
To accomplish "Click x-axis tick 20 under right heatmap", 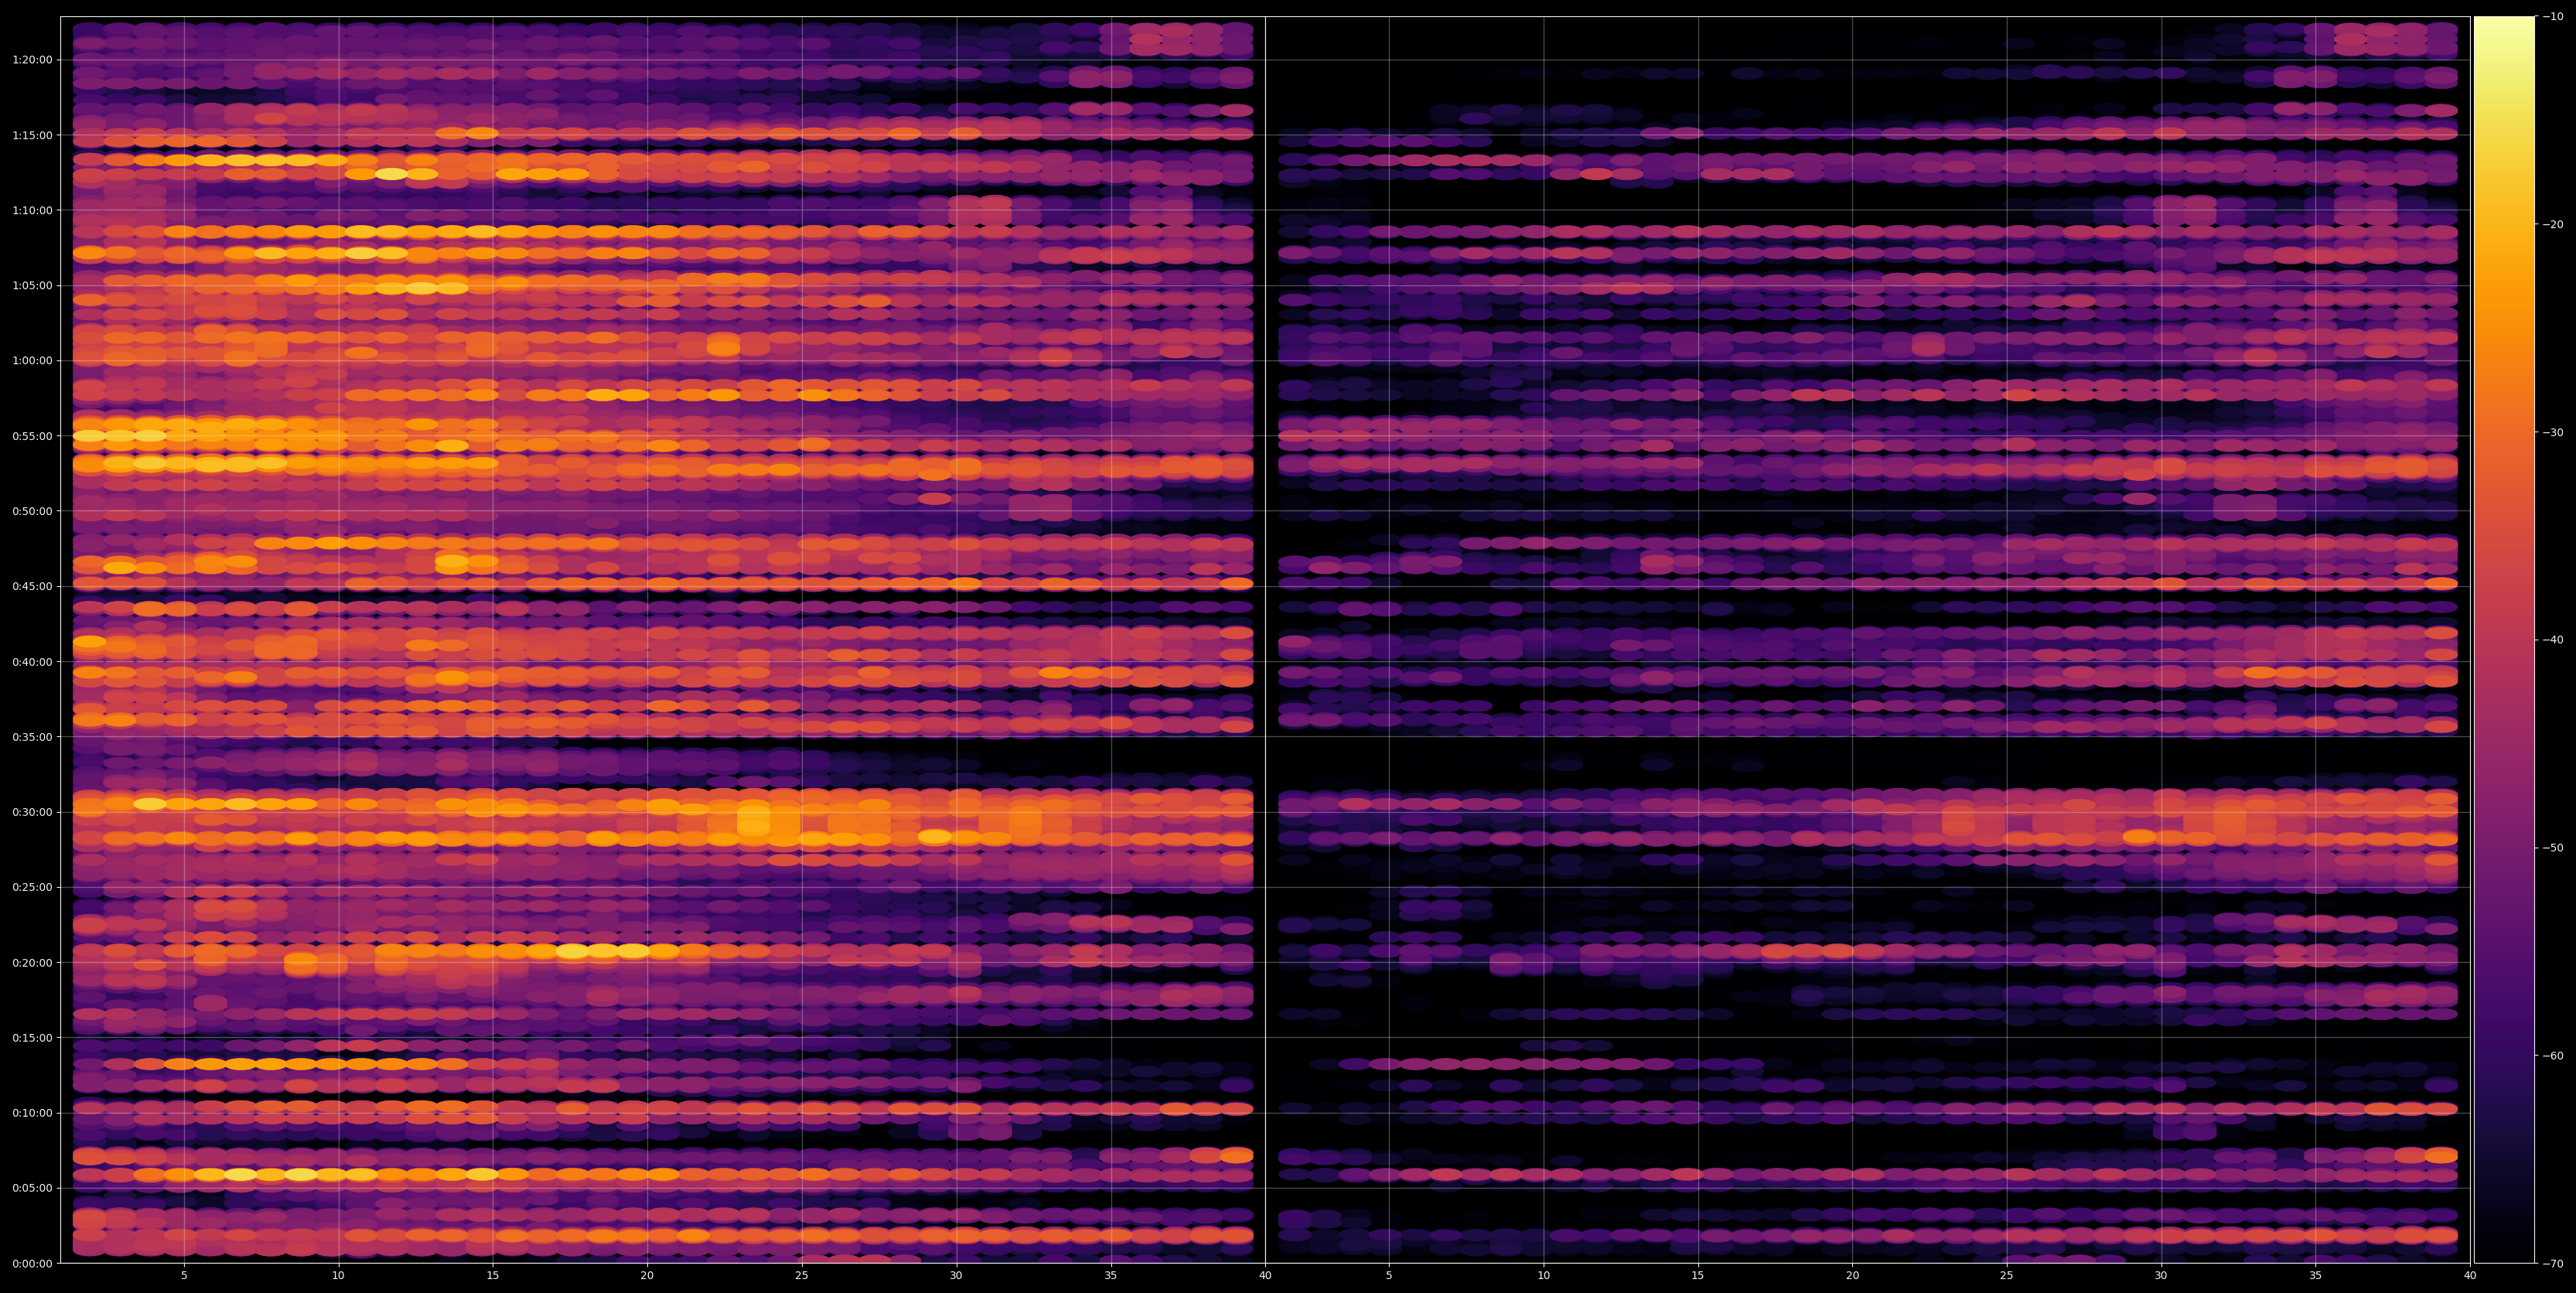I will pos(1852,1276).
